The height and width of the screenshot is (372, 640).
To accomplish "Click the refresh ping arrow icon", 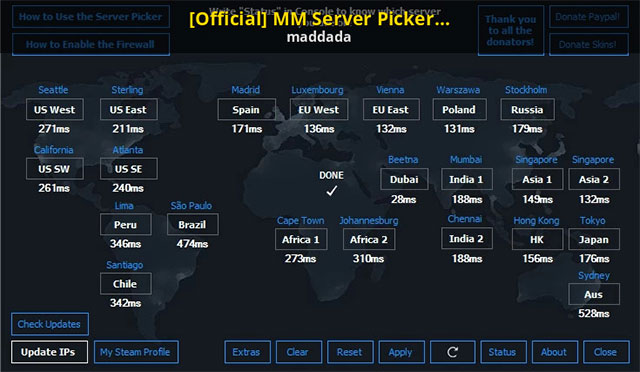I will coord(452,352).
